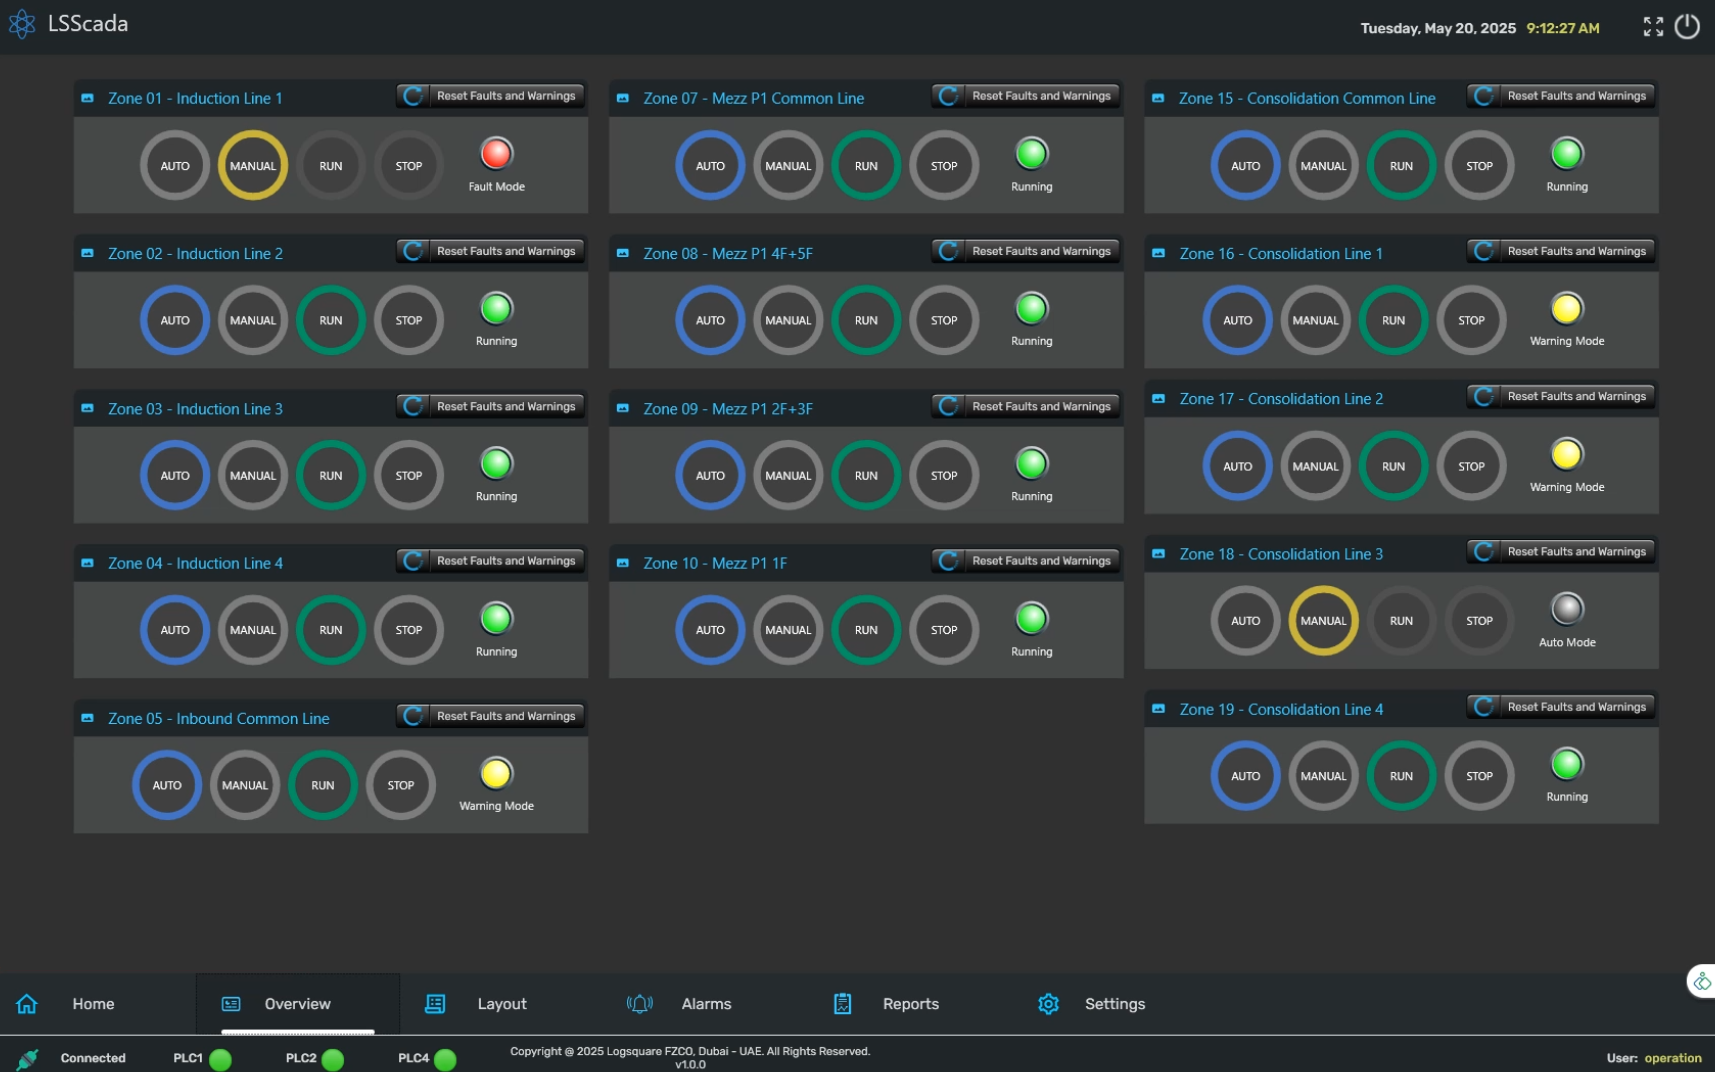Reset Faults and Warnings for Zone 01
Image resolution: width=1715 pixels, height=1072 pixels.
pos(491,96)
